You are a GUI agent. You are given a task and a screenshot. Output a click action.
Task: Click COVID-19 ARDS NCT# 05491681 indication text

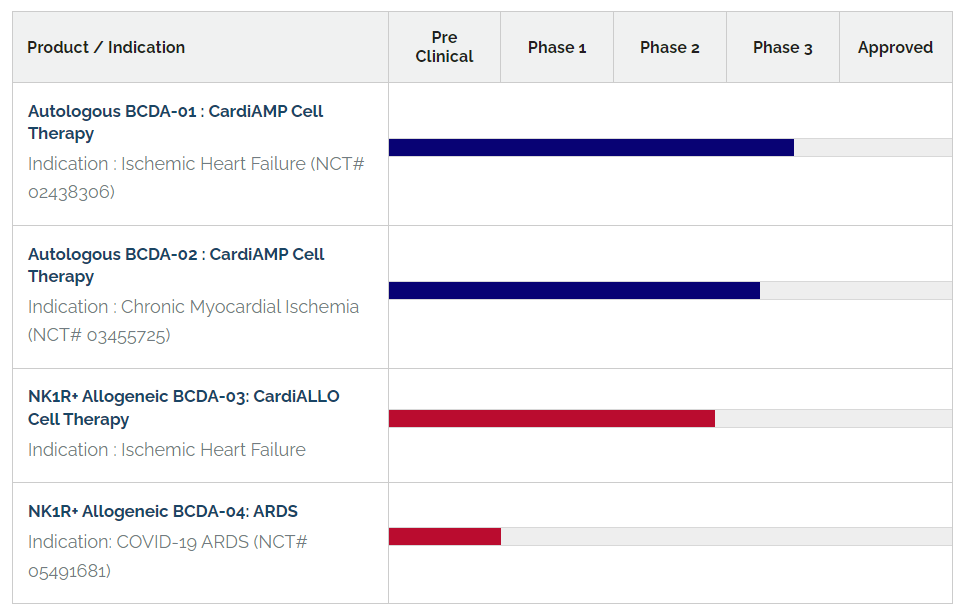168,556
